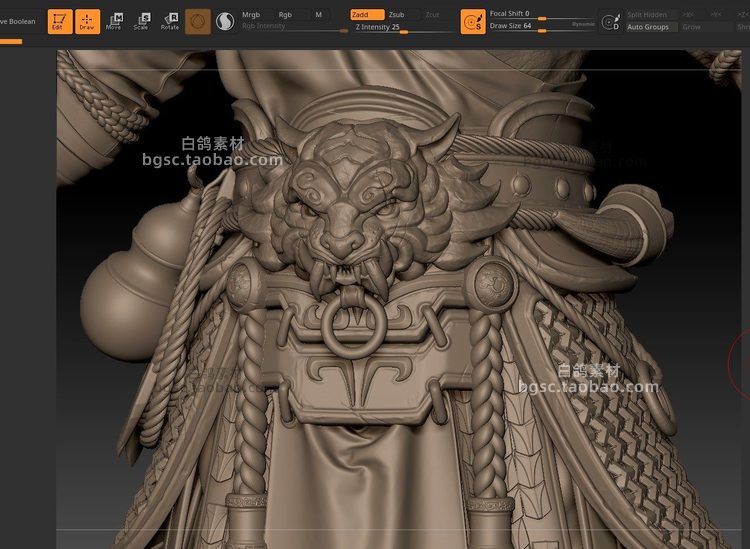This screenshot has width=750, height=549.
Task: Click the round S-curve icon
Action: (x=224, y=21)
